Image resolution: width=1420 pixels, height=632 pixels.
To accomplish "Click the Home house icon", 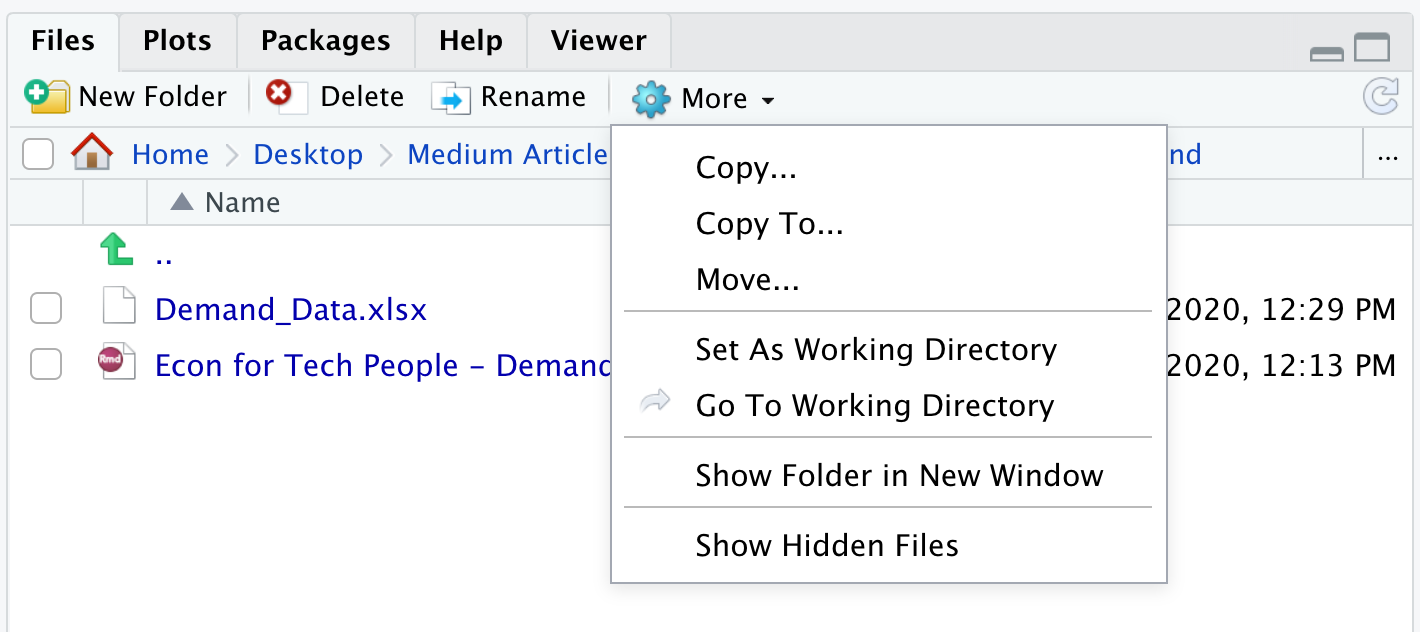I will [92, 154].
